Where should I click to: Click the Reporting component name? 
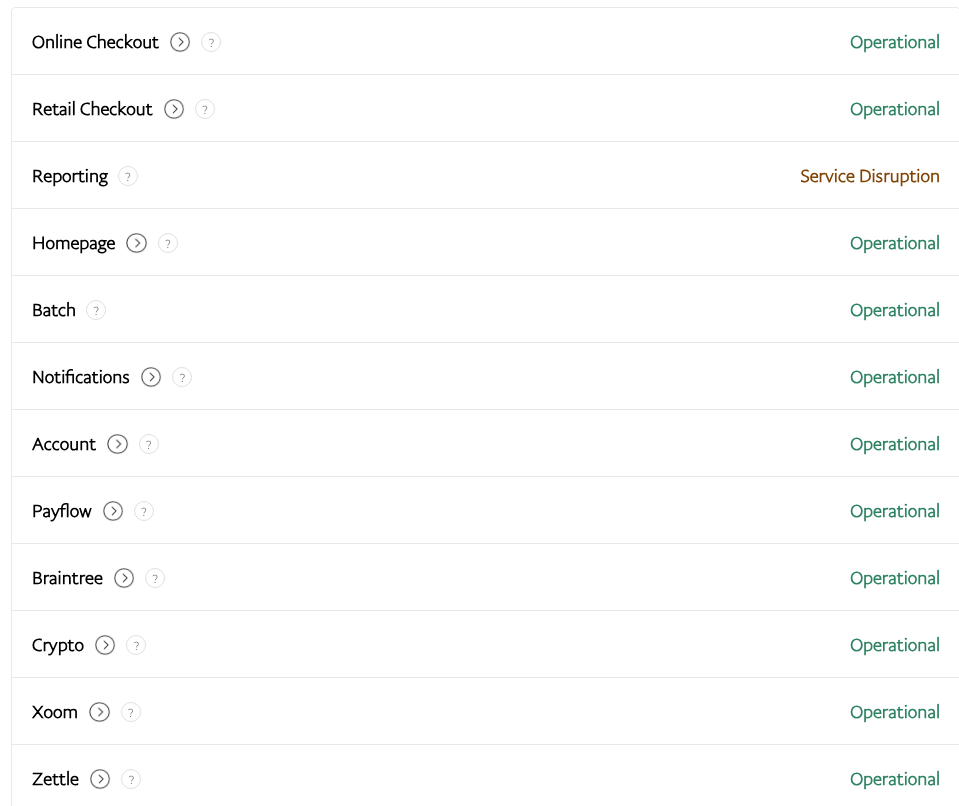click(x=70, y=177)
